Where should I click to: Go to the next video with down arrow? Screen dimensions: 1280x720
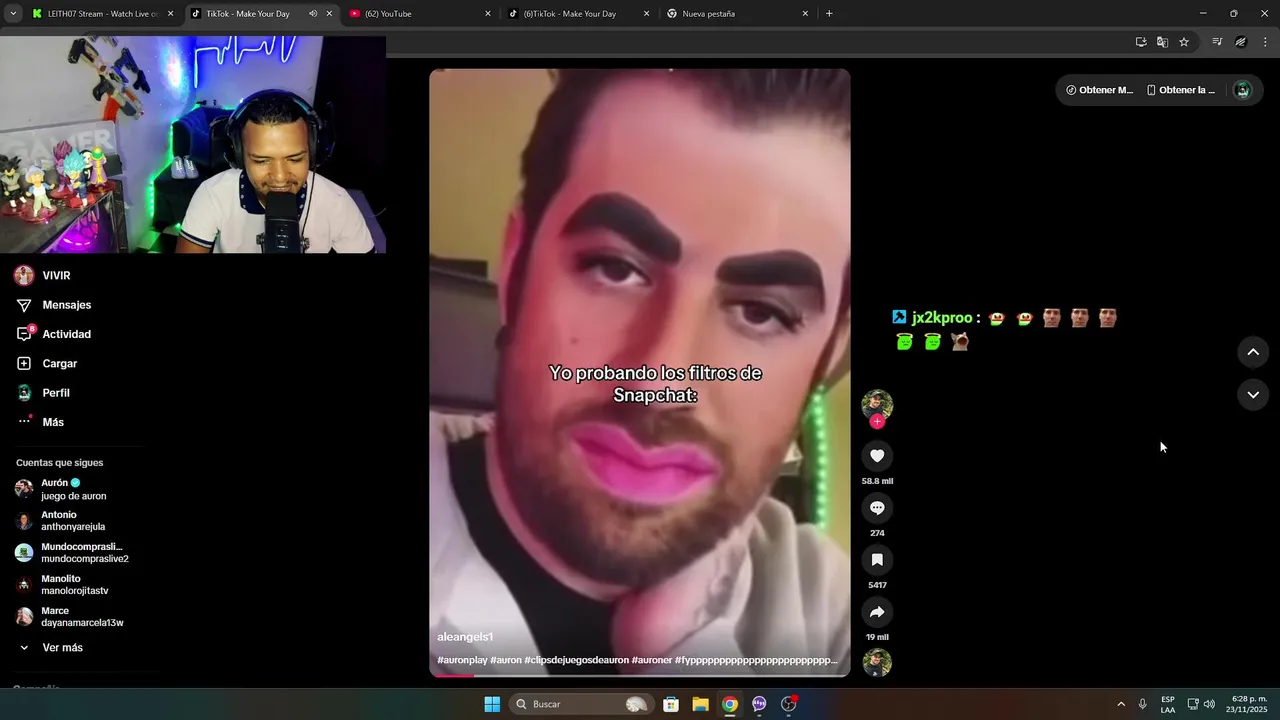point(1253,395)
